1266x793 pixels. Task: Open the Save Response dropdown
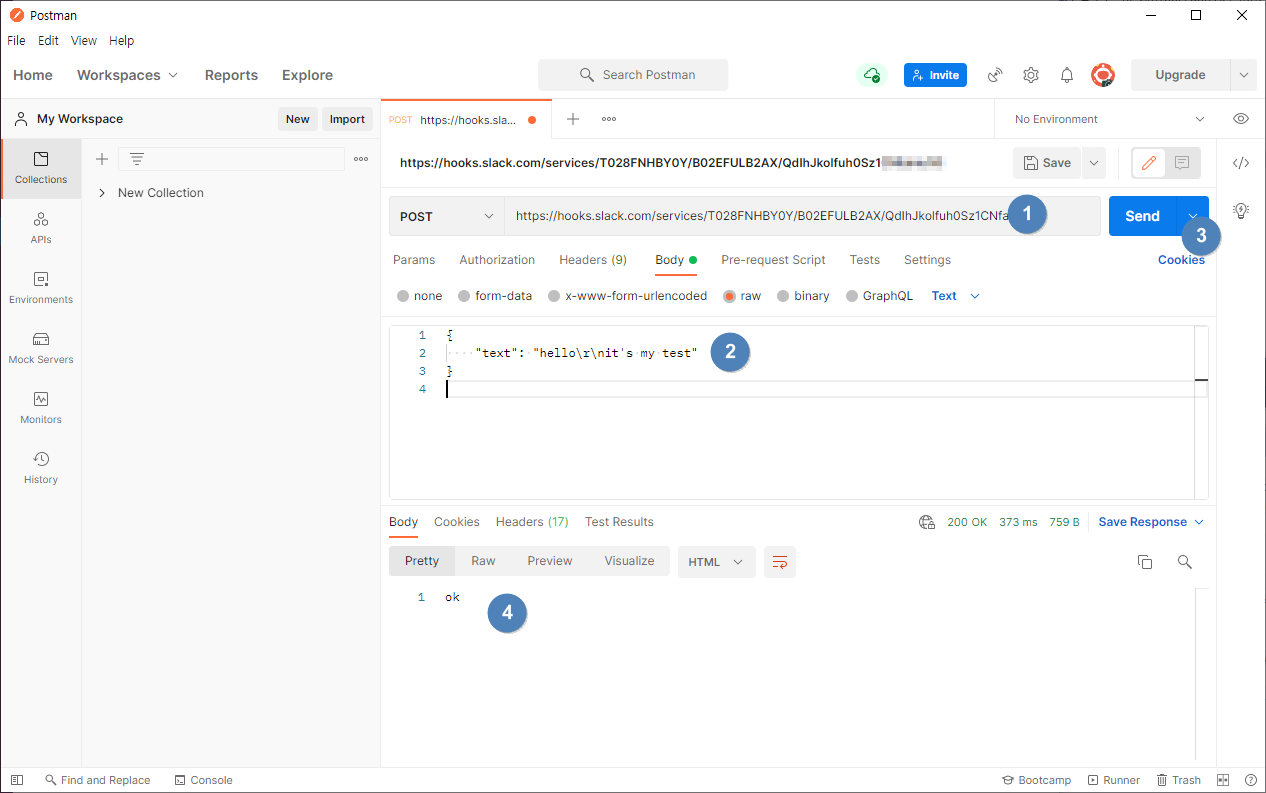(x=1151, y=522)
